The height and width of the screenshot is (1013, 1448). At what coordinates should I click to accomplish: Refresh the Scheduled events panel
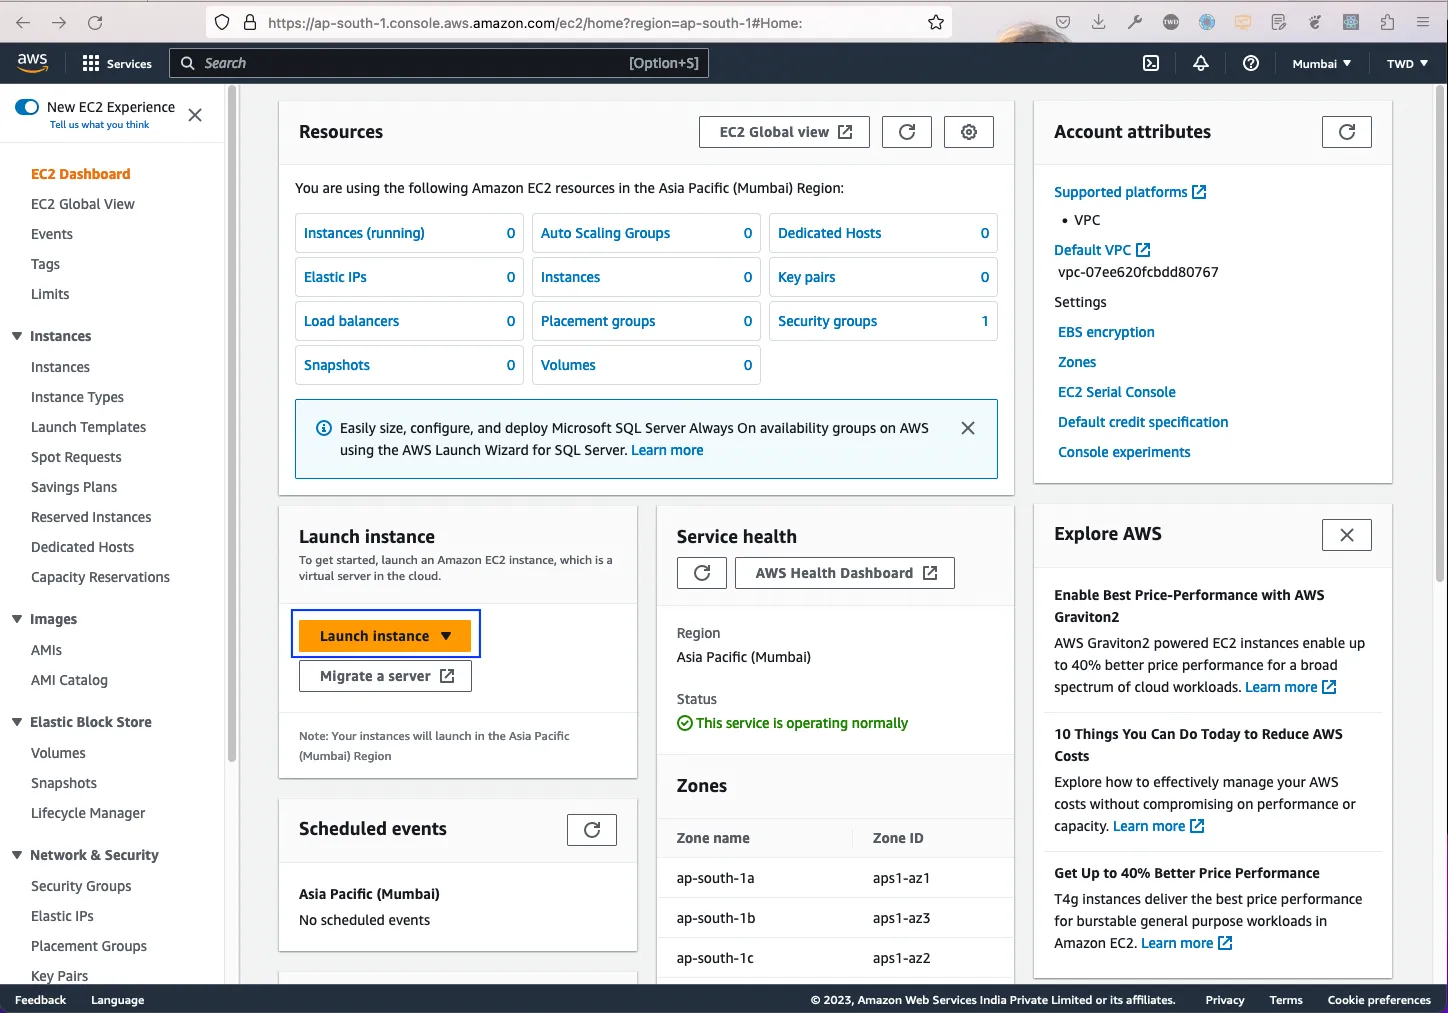(592, 830)
